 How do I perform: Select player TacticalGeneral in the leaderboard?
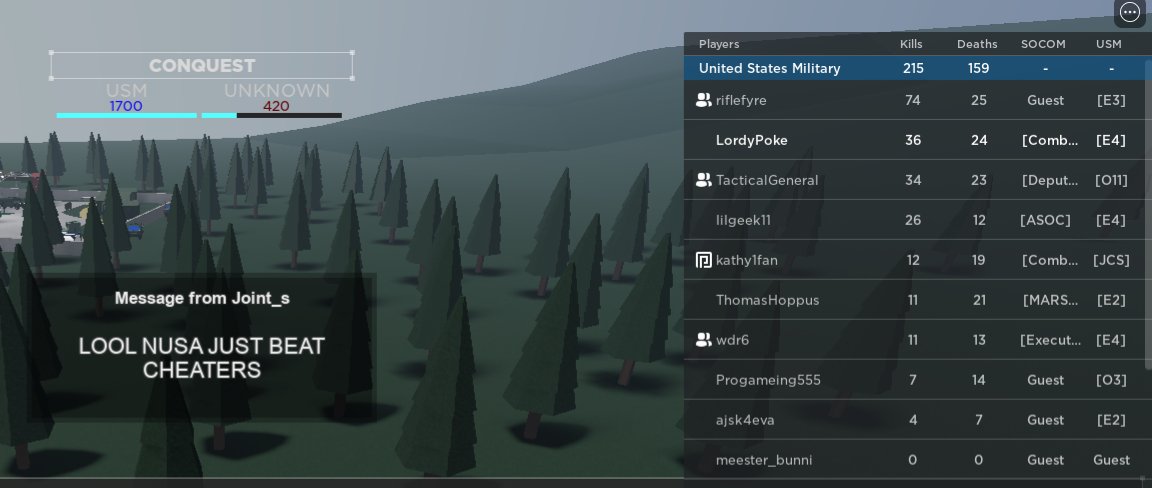click(x=914, y=180)
